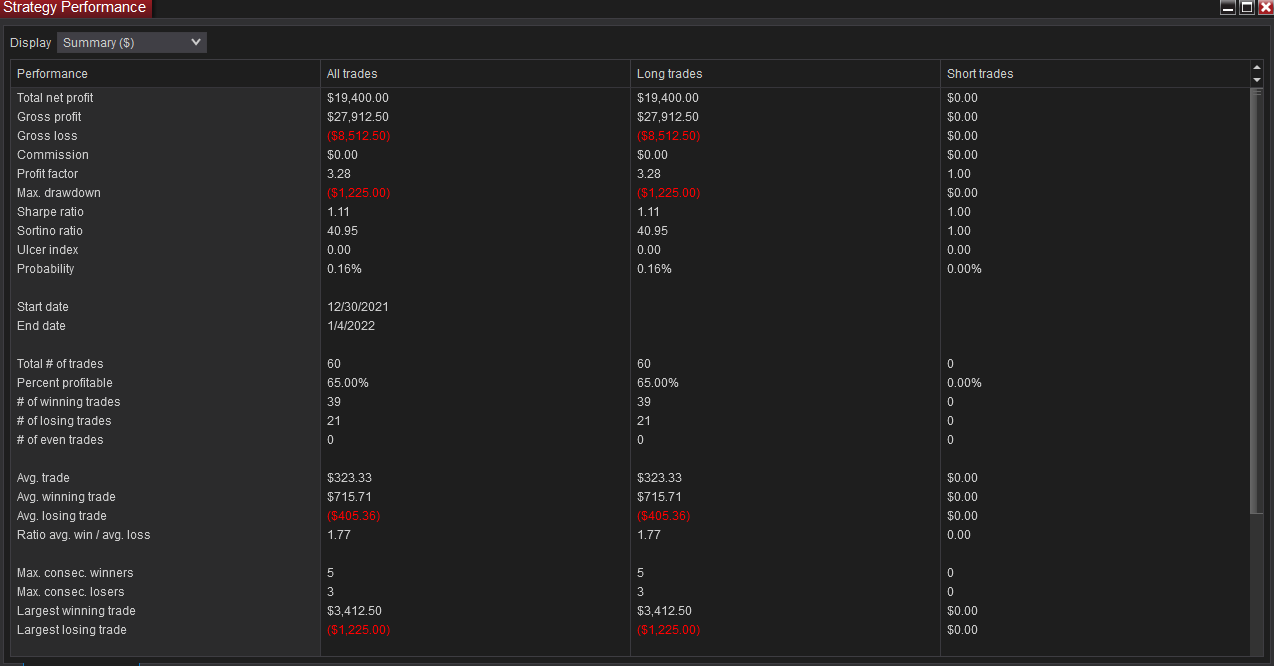
Task: Select the Sharpe ratio row label
Action: click(50, 212)
